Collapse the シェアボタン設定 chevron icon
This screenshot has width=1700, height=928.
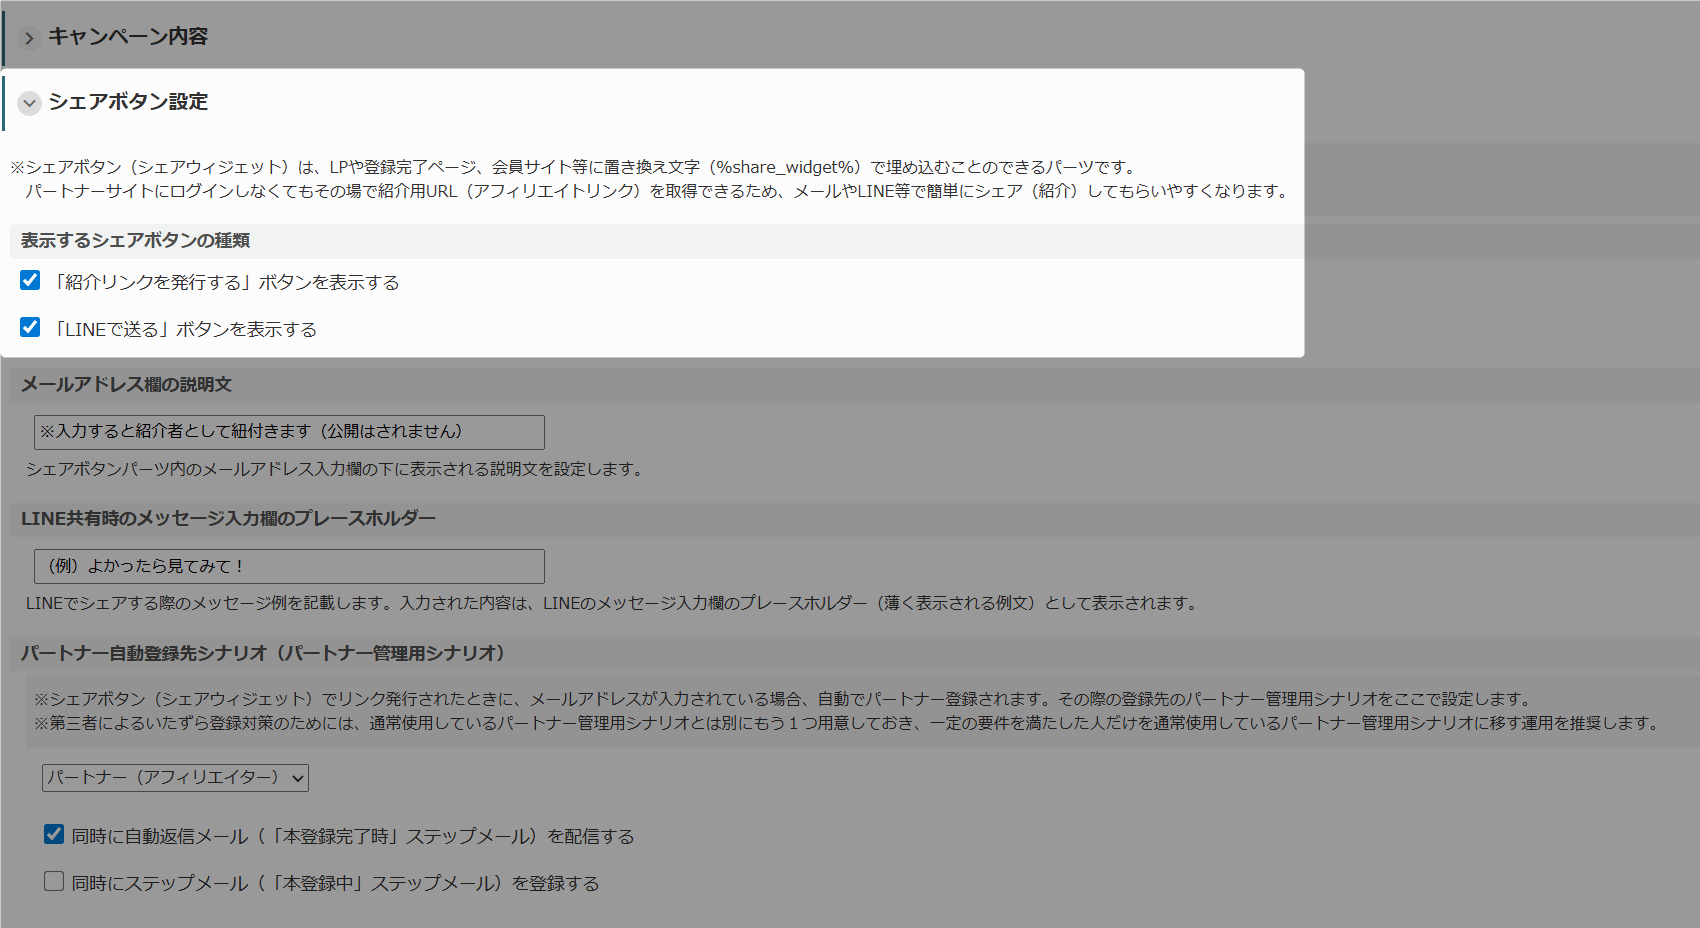click(30, 103)
